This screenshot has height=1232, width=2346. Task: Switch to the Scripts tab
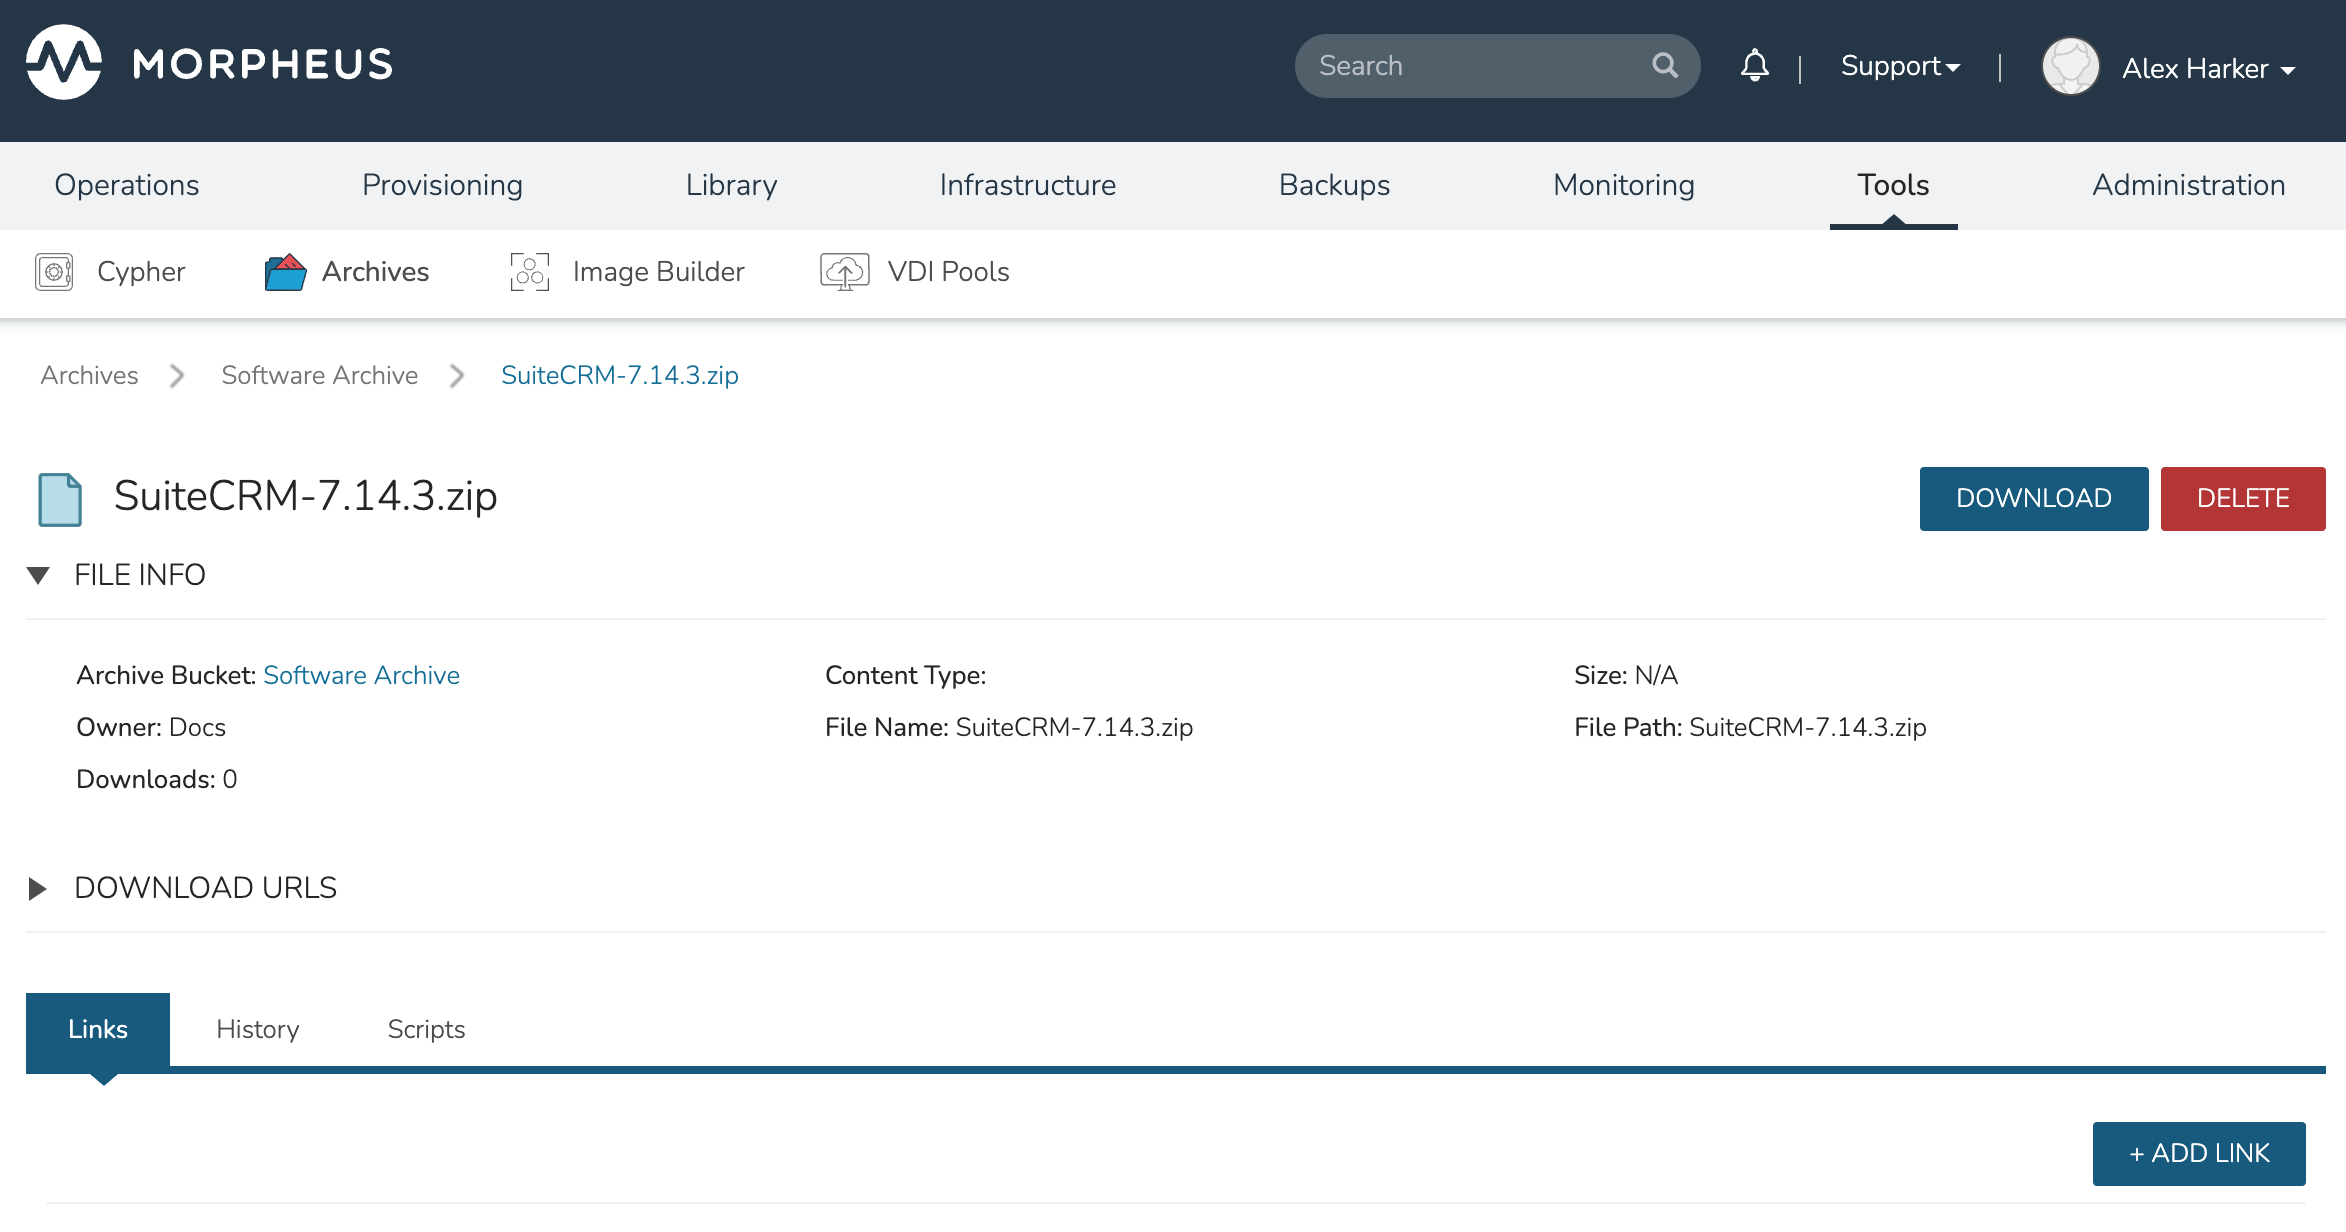tap(426, 1029)
